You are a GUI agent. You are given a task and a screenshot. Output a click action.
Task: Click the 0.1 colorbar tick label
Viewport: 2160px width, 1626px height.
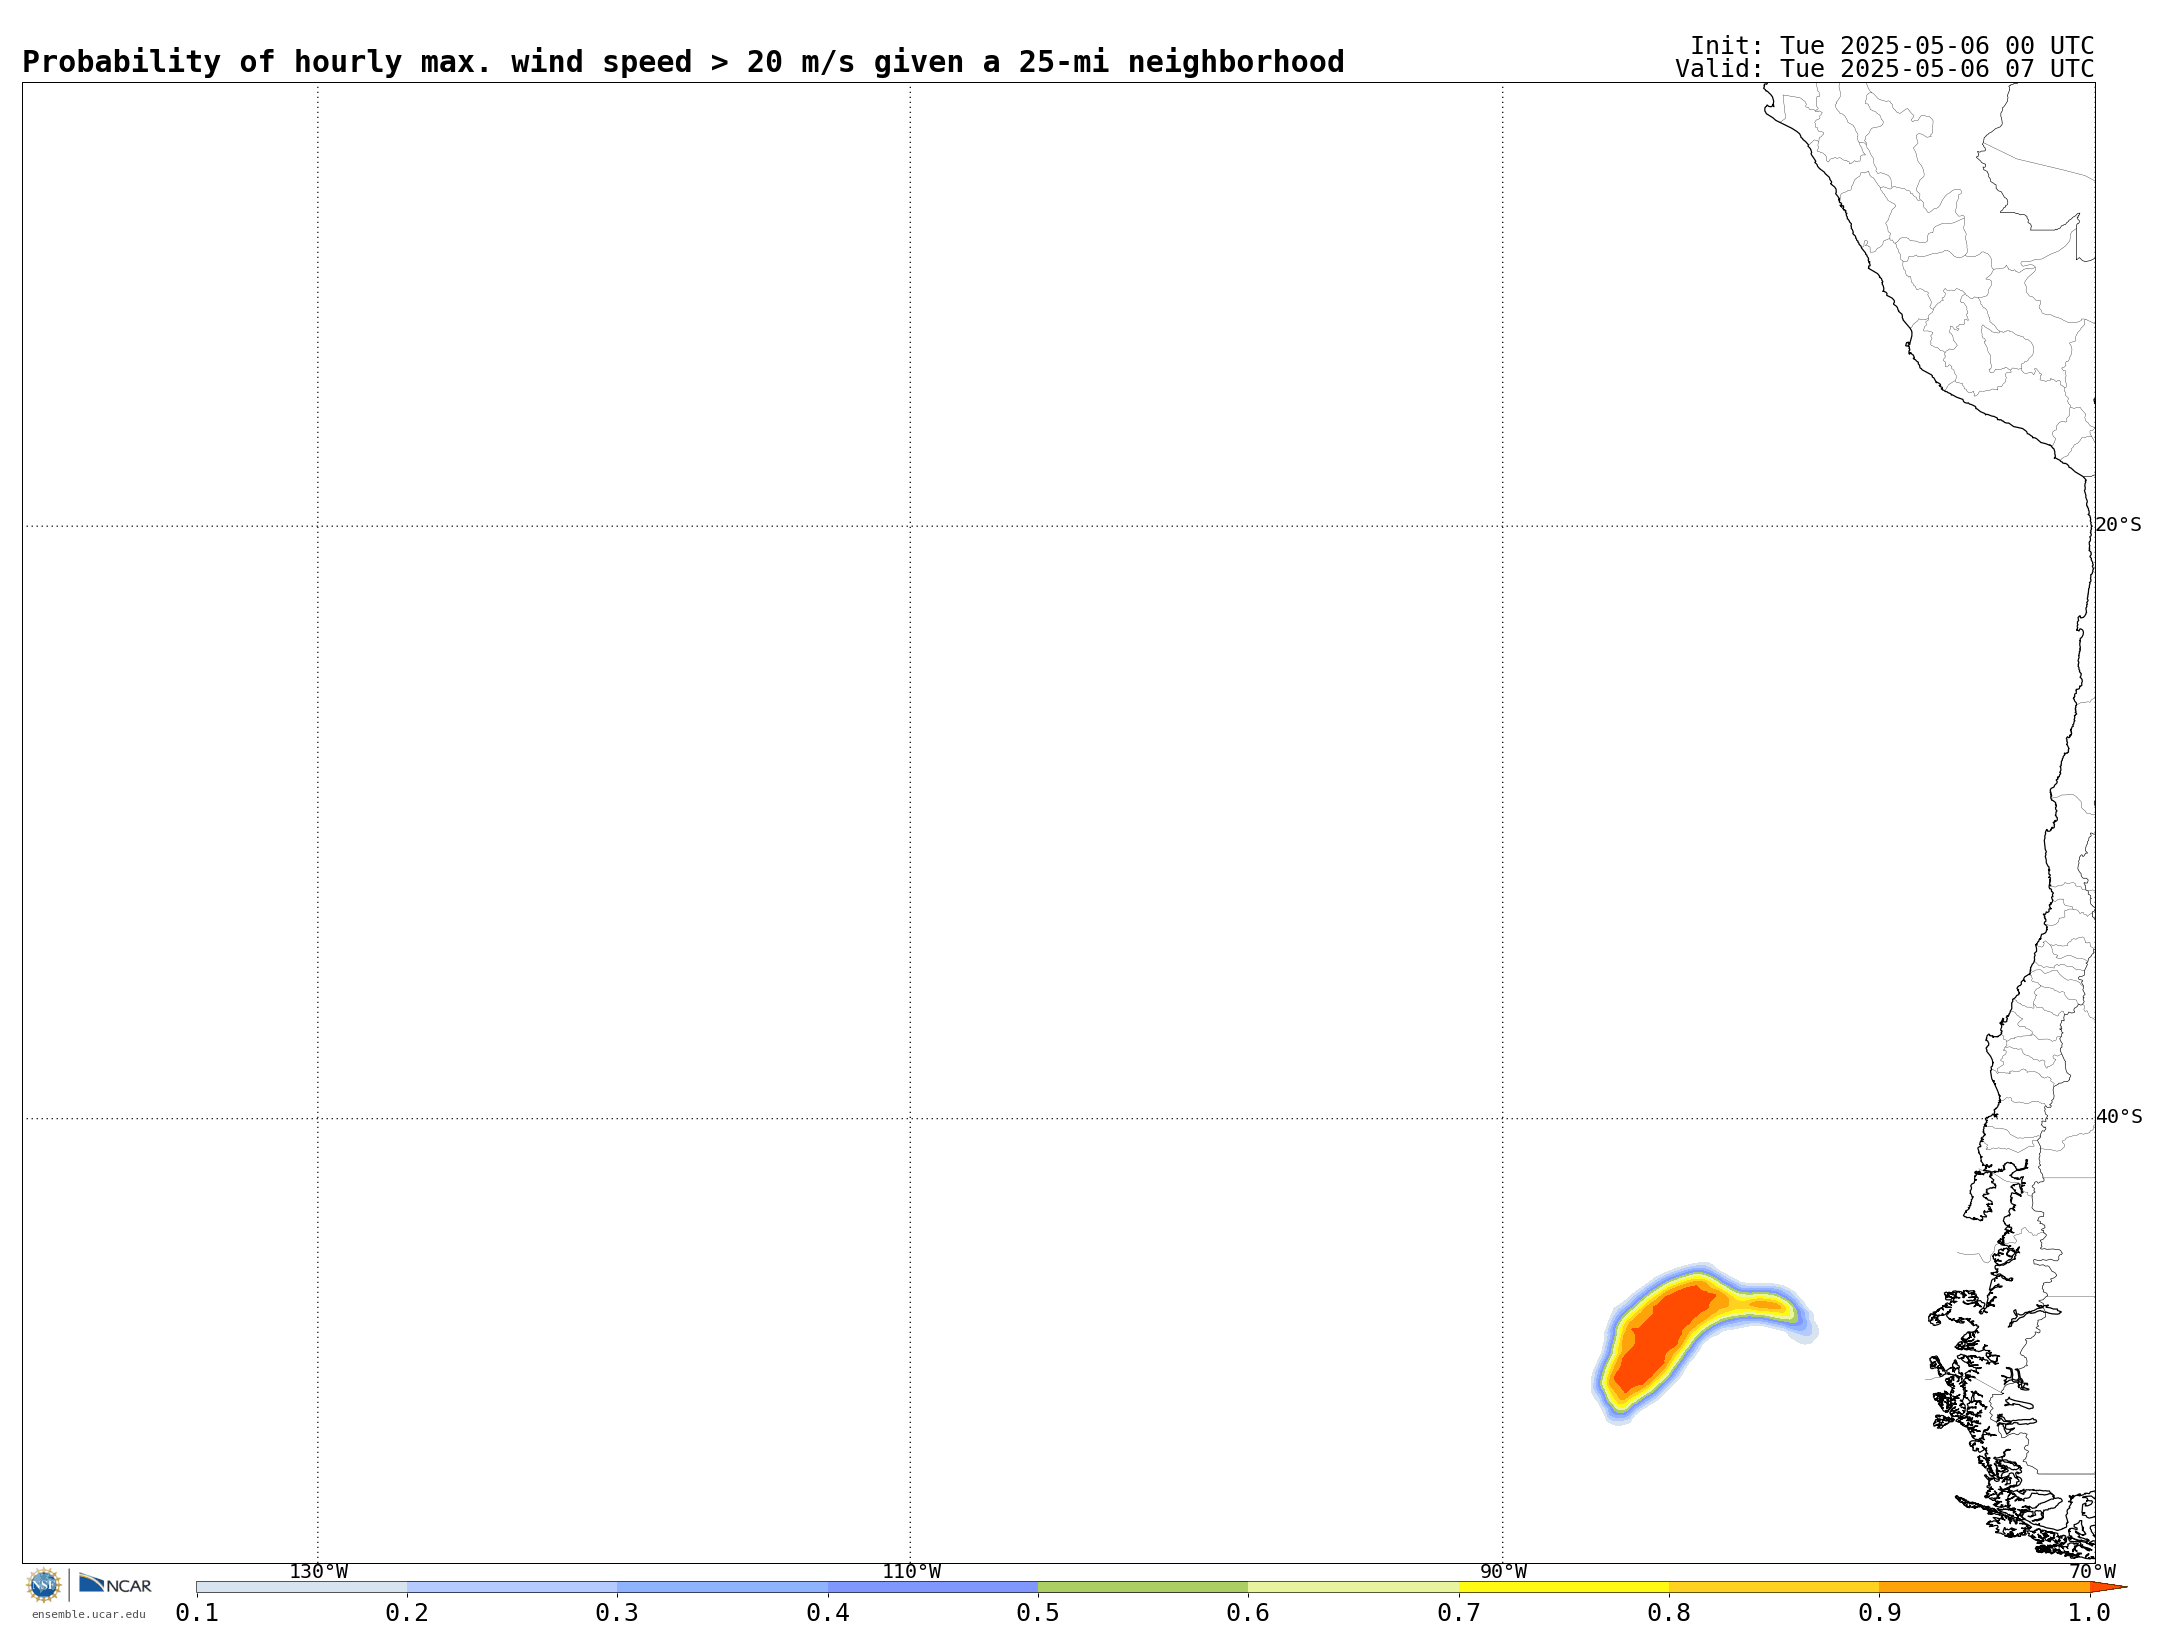pos(197,1613)
